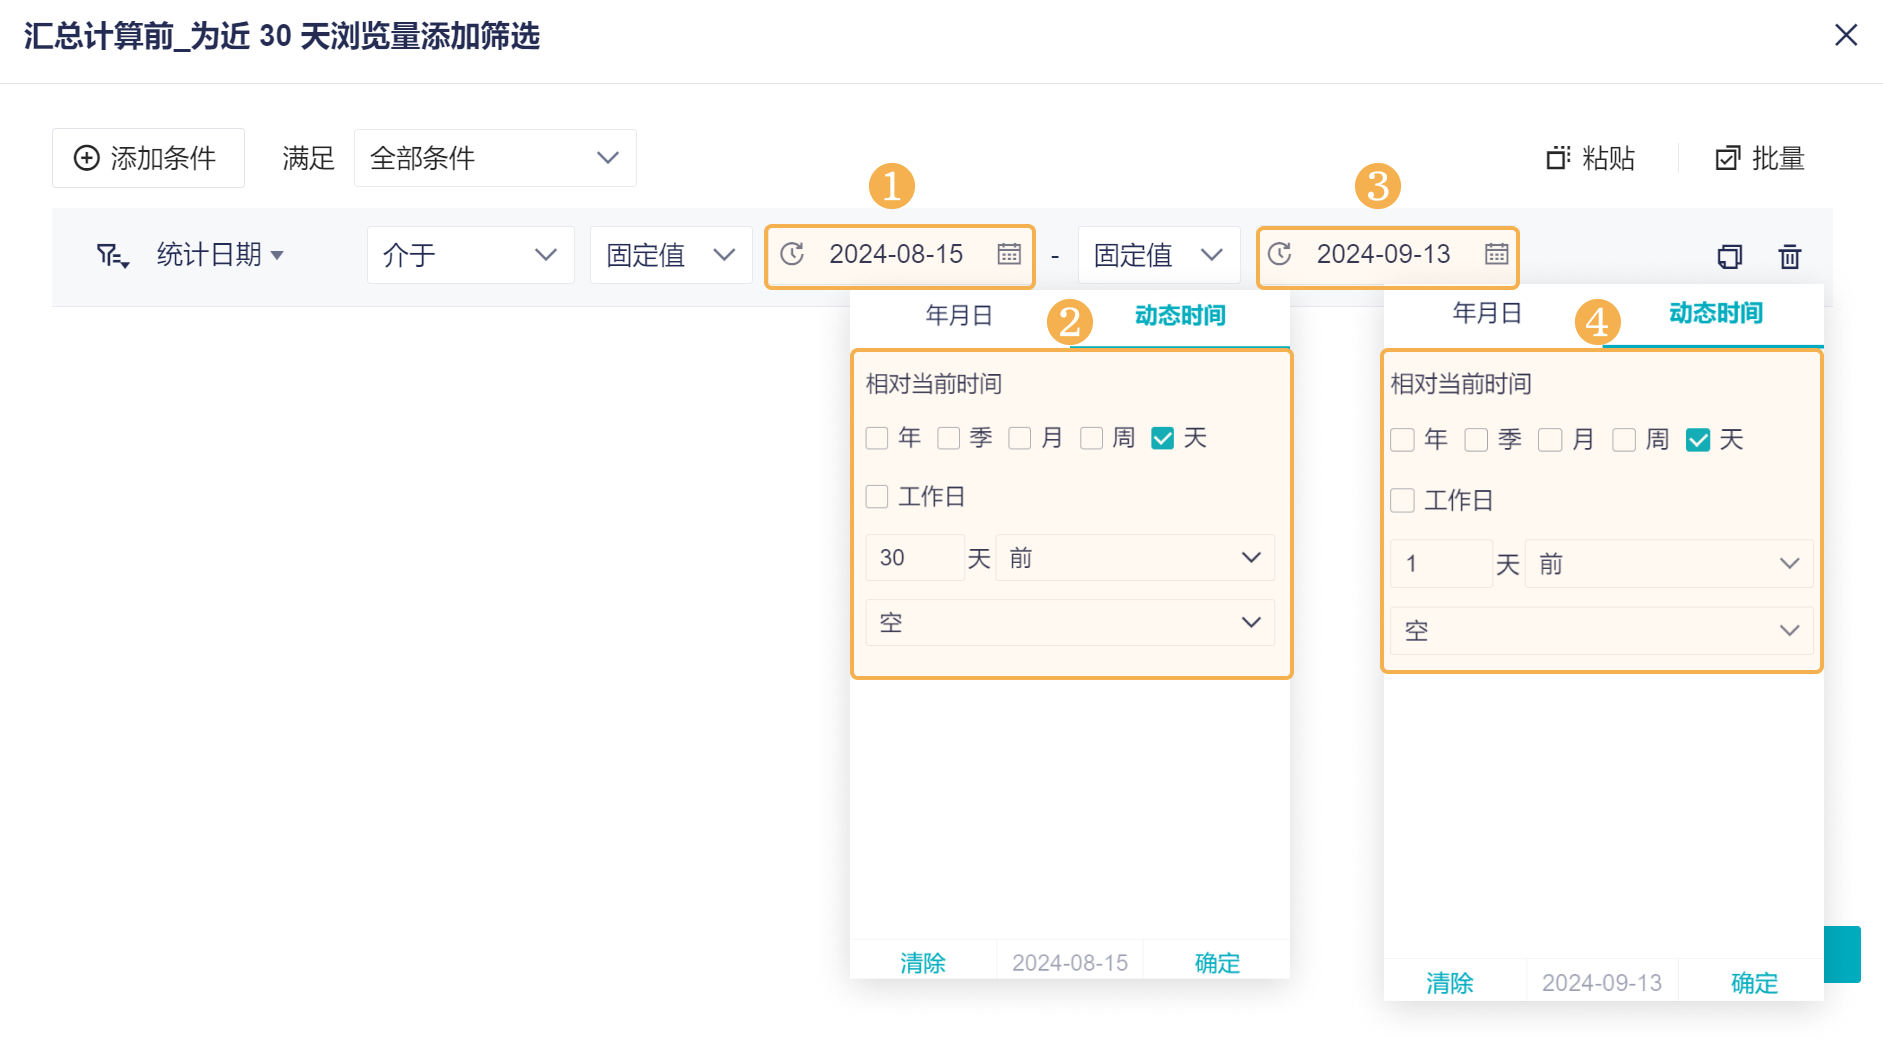Uncheck 天 checkbox in start date panel
1883x1049 pixels.
click(1163, 438)
